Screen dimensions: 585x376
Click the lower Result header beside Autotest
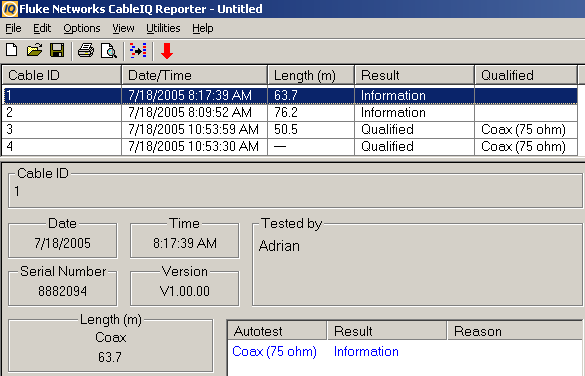387,331
